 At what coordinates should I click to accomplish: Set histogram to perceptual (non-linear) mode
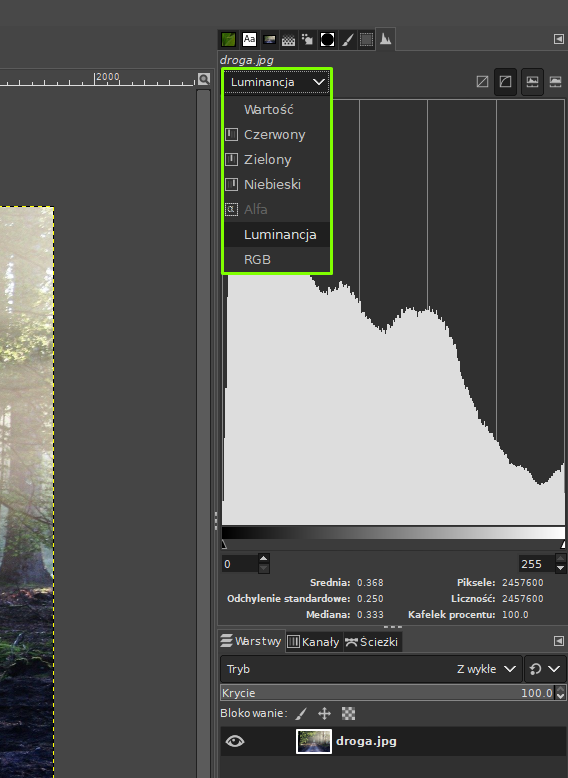coord(505,81)
